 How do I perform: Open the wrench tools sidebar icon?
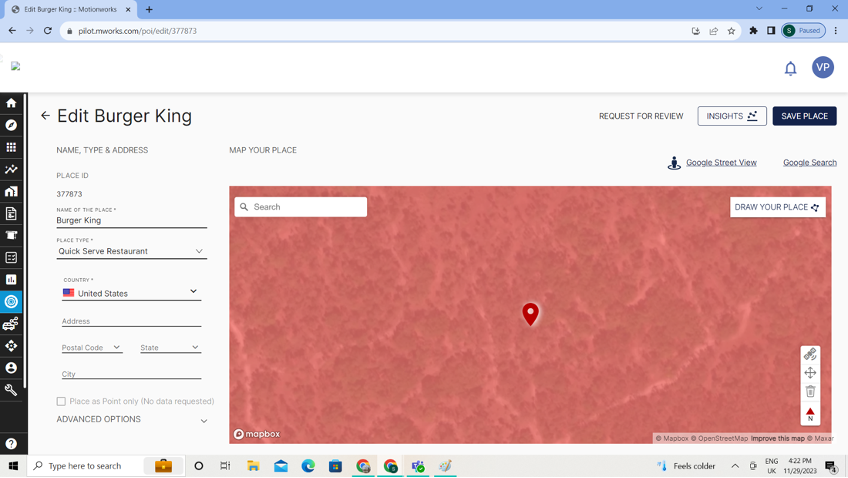(x=11, y=390)
